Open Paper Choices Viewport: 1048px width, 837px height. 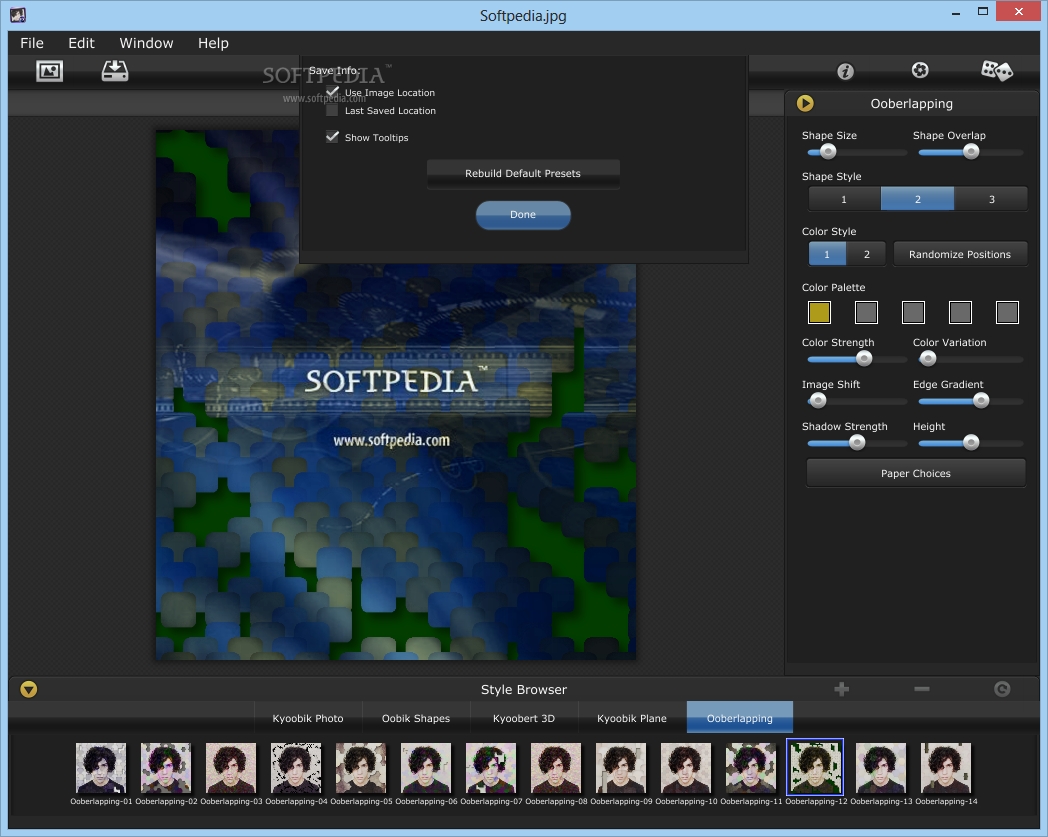point(916,473)
